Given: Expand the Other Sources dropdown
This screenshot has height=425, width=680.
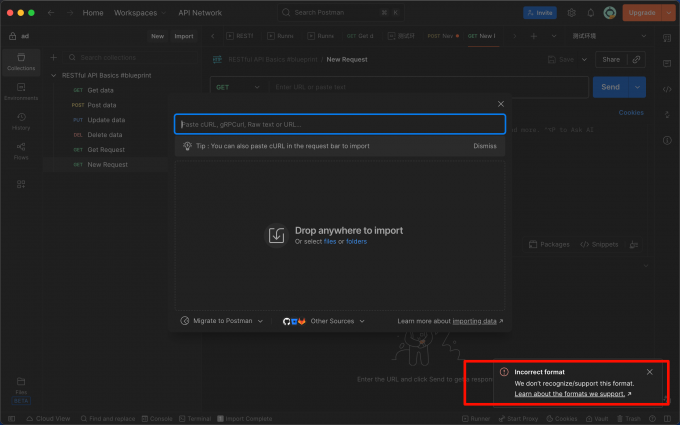Looking at the screenshot, I should [x=324, y=321].
